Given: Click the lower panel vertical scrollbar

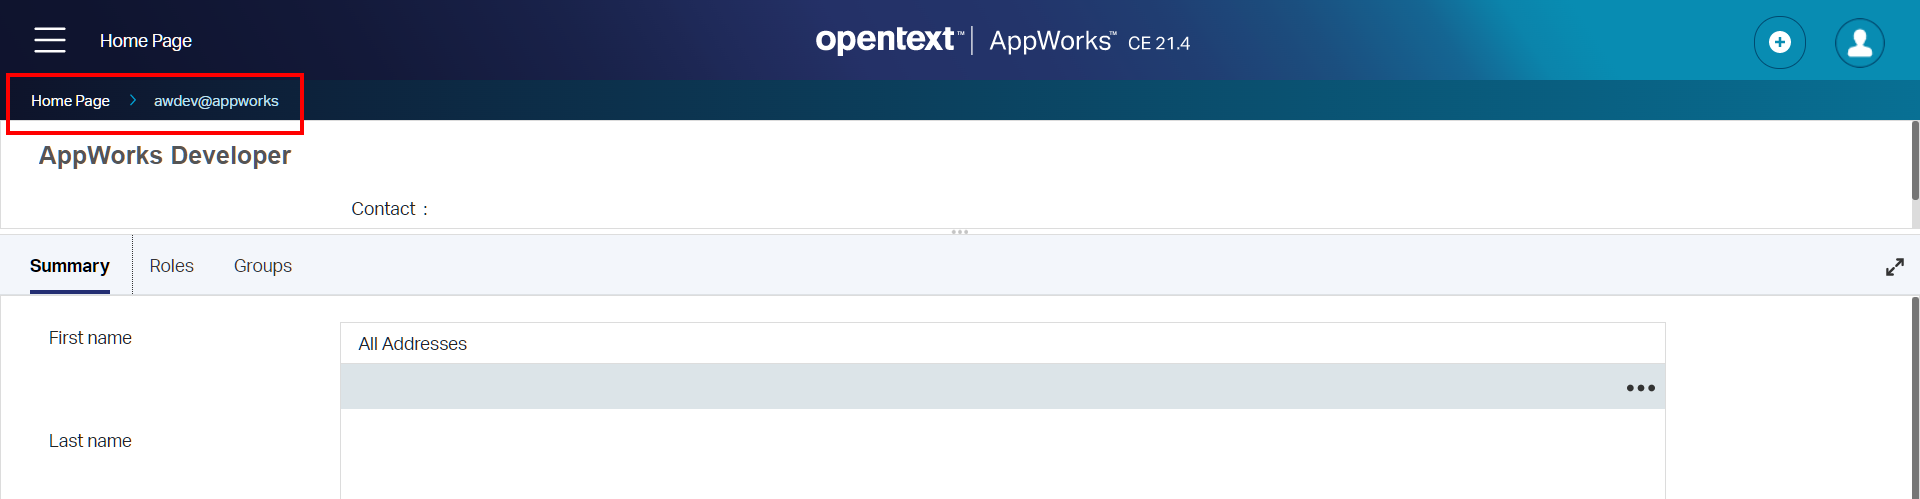Looking at the screenshot, I should 1914,400.
